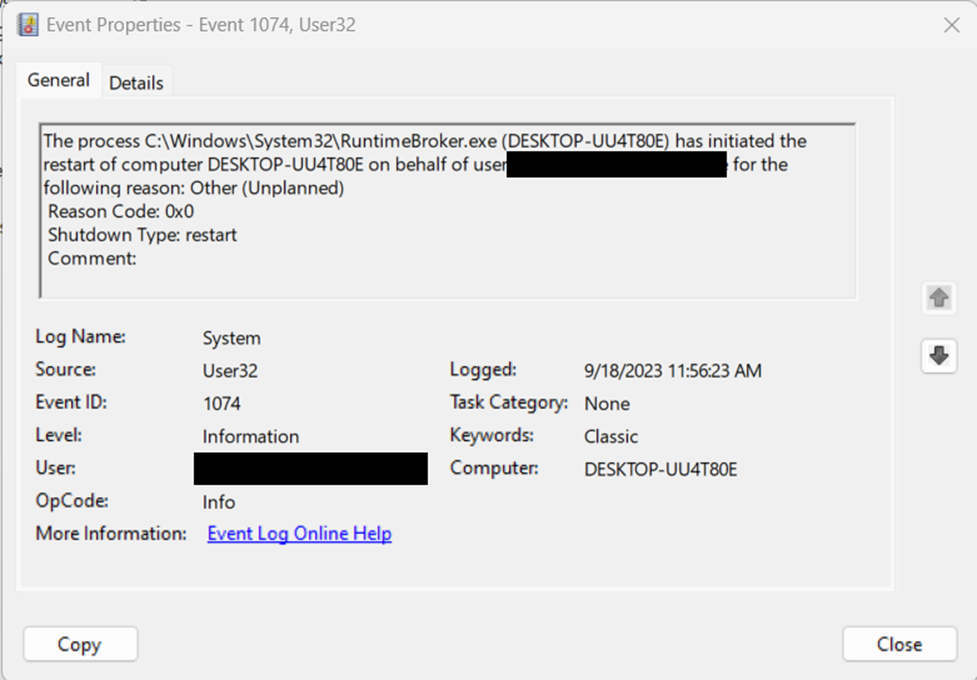Open the Details tab
977x680 pixels.
pyautogui.click(x=136, y=83)
